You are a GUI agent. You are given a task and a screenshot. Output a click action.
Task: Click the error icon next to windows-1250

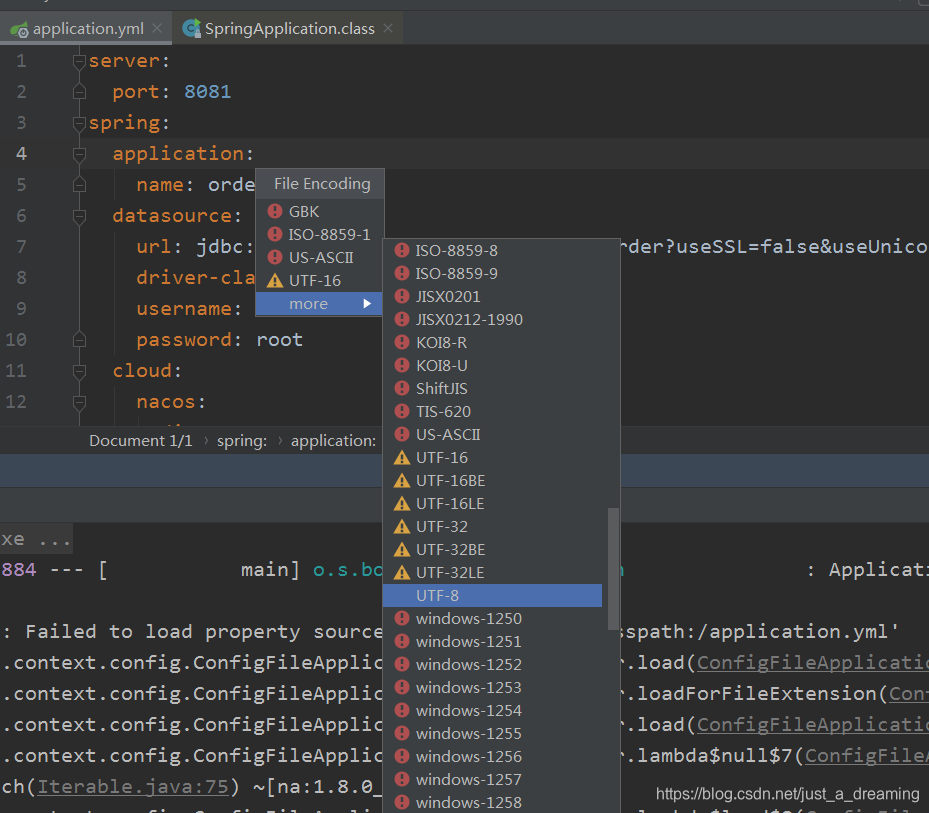click(404, 618)
